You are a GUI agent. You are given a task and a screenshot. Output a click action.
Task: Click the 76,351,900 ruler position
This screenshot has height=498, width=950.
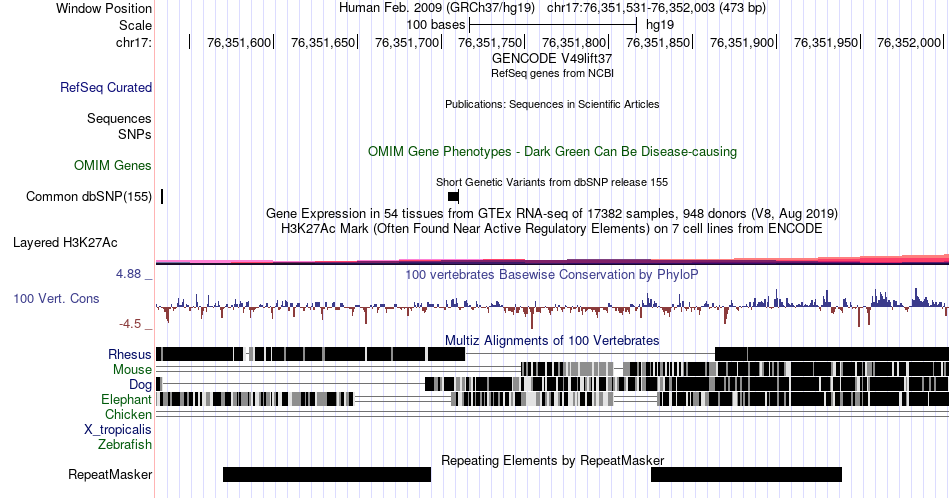click(x=742, y=42)
